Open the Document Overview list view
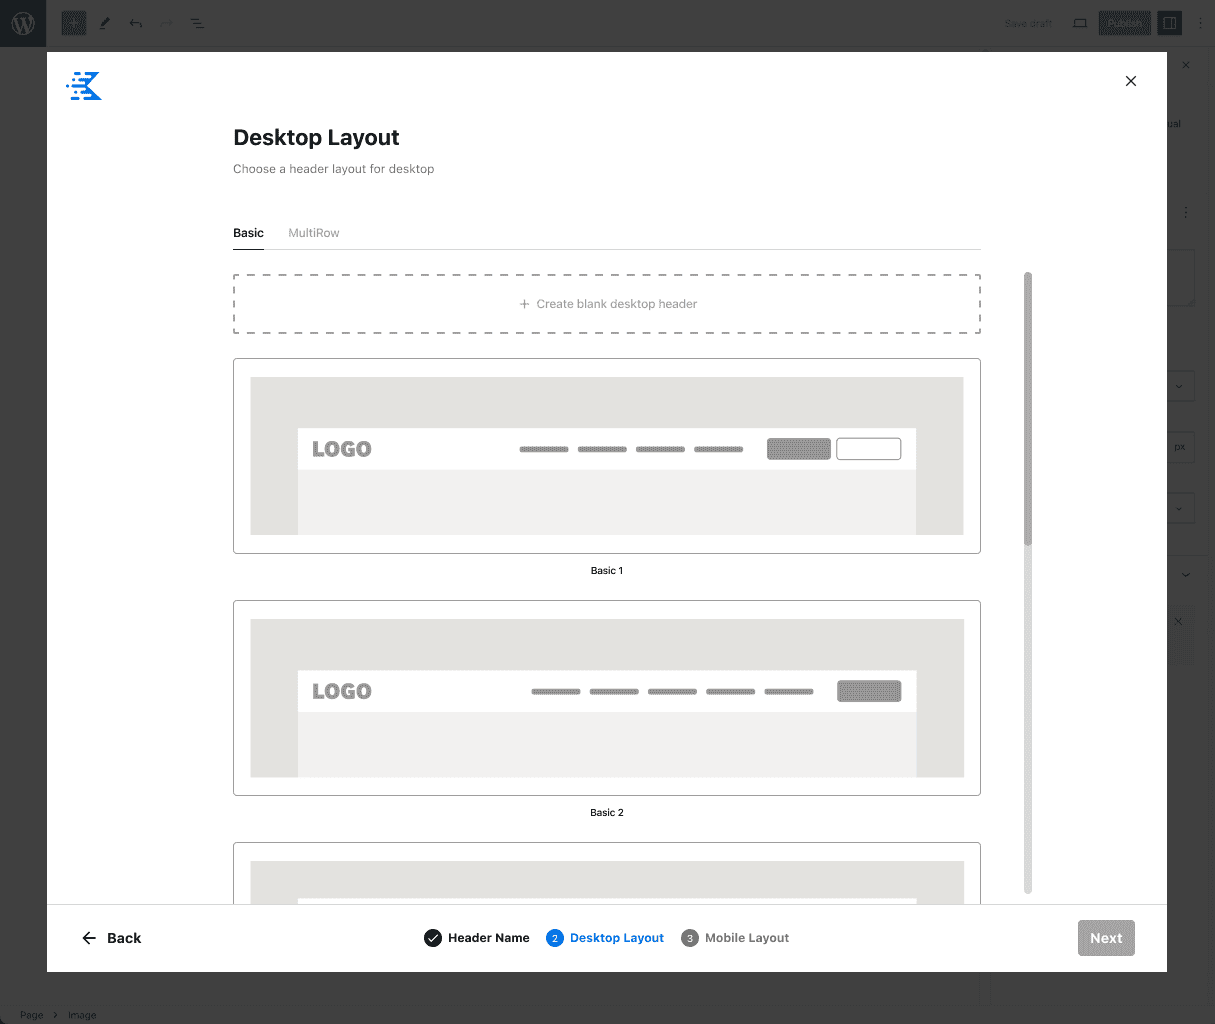 click(x=197, y=23)
